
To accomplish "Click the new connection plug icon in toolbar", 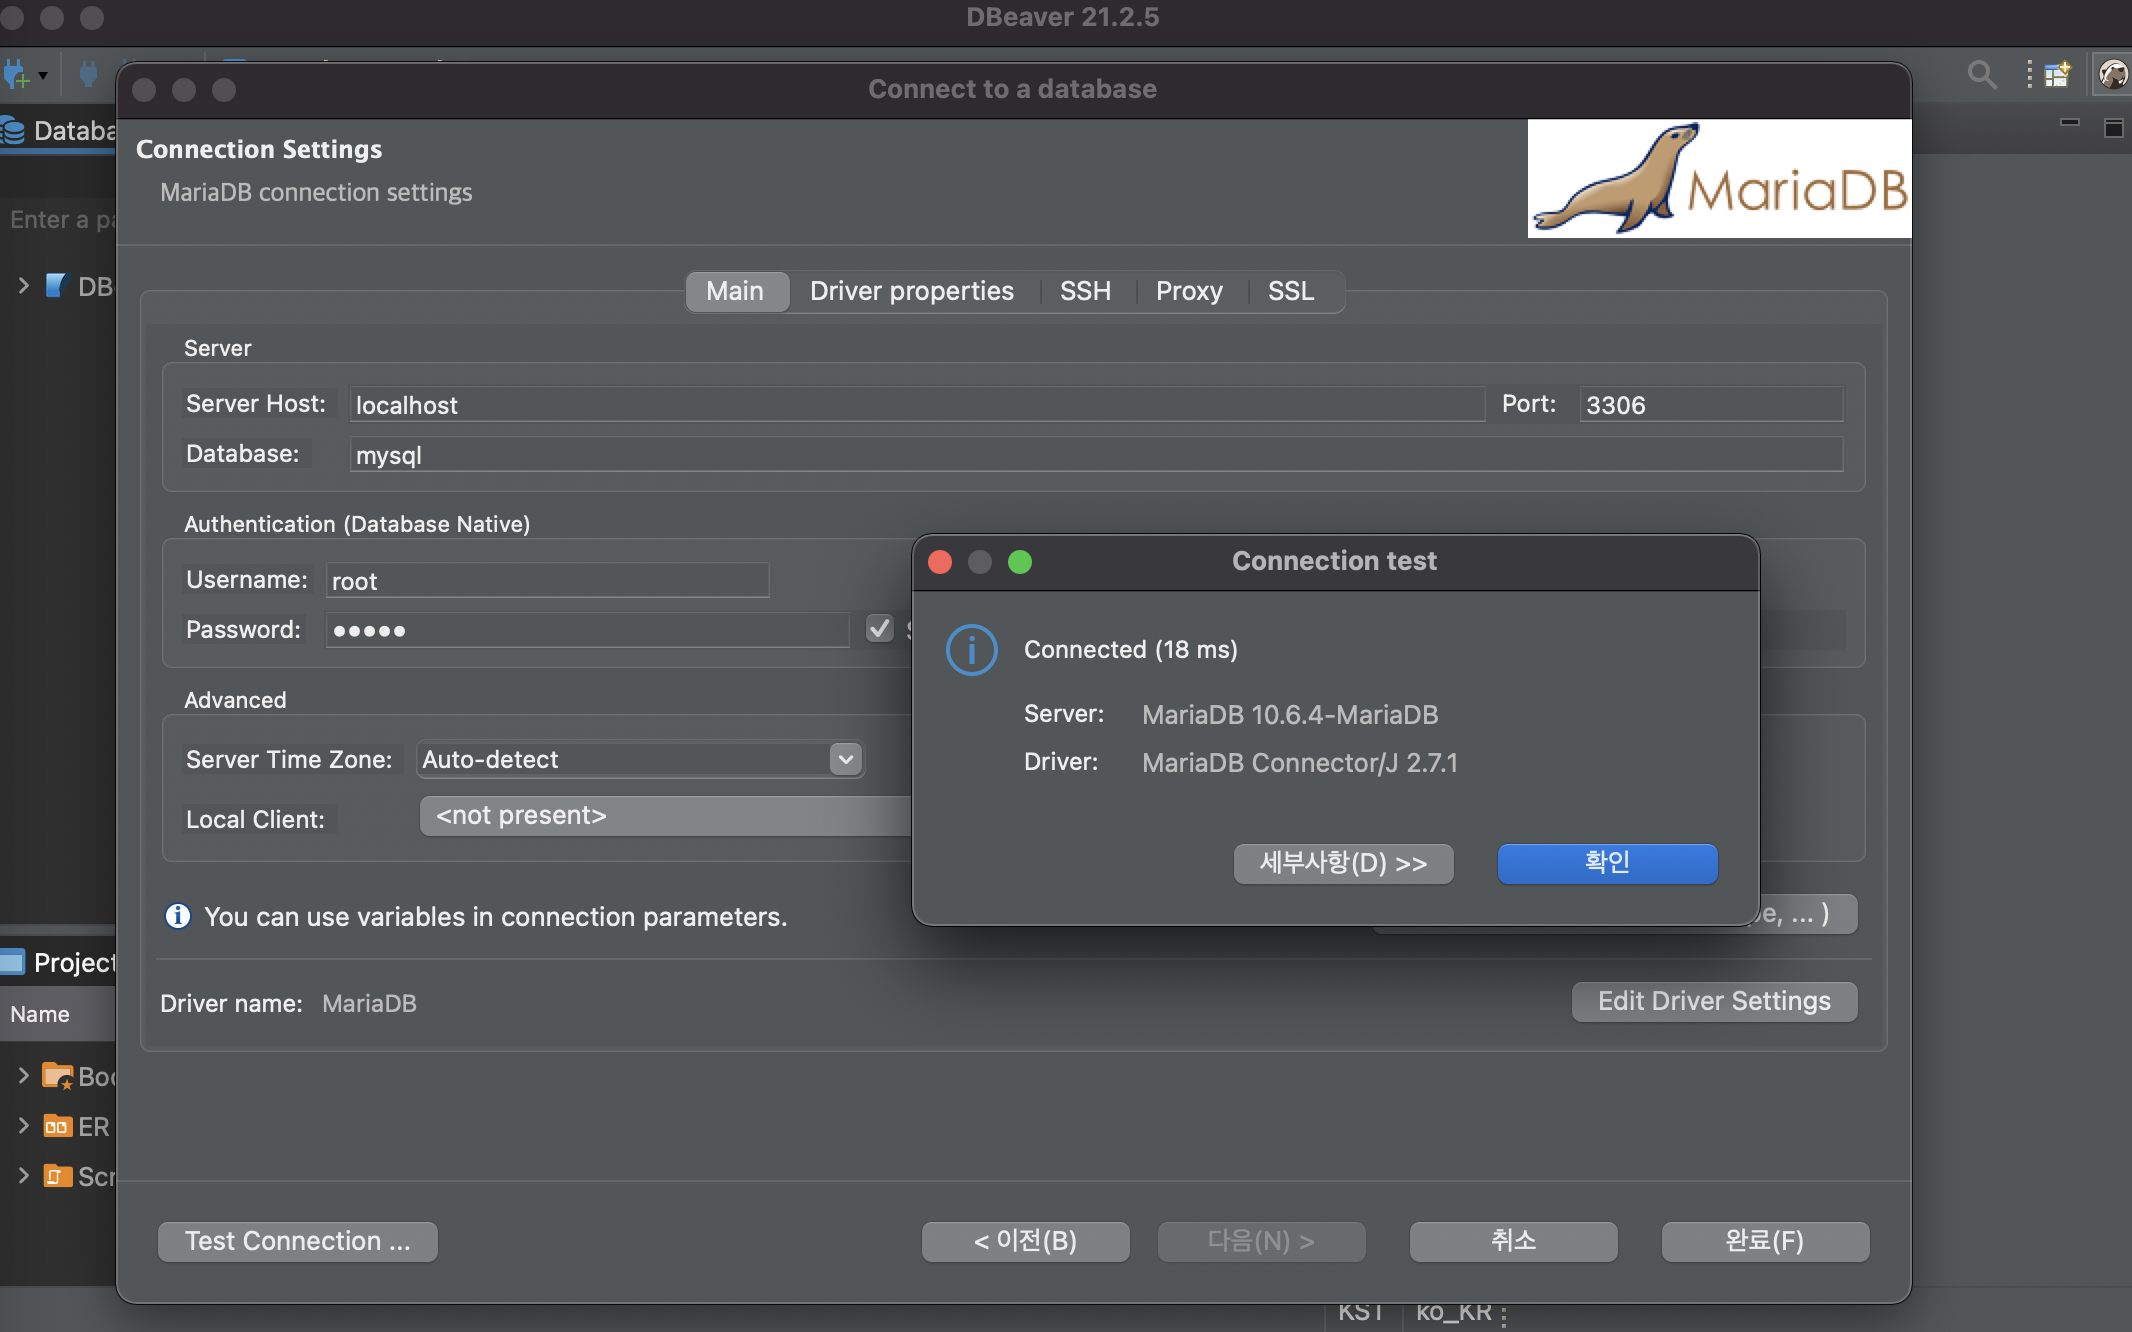I will [16, 75].
